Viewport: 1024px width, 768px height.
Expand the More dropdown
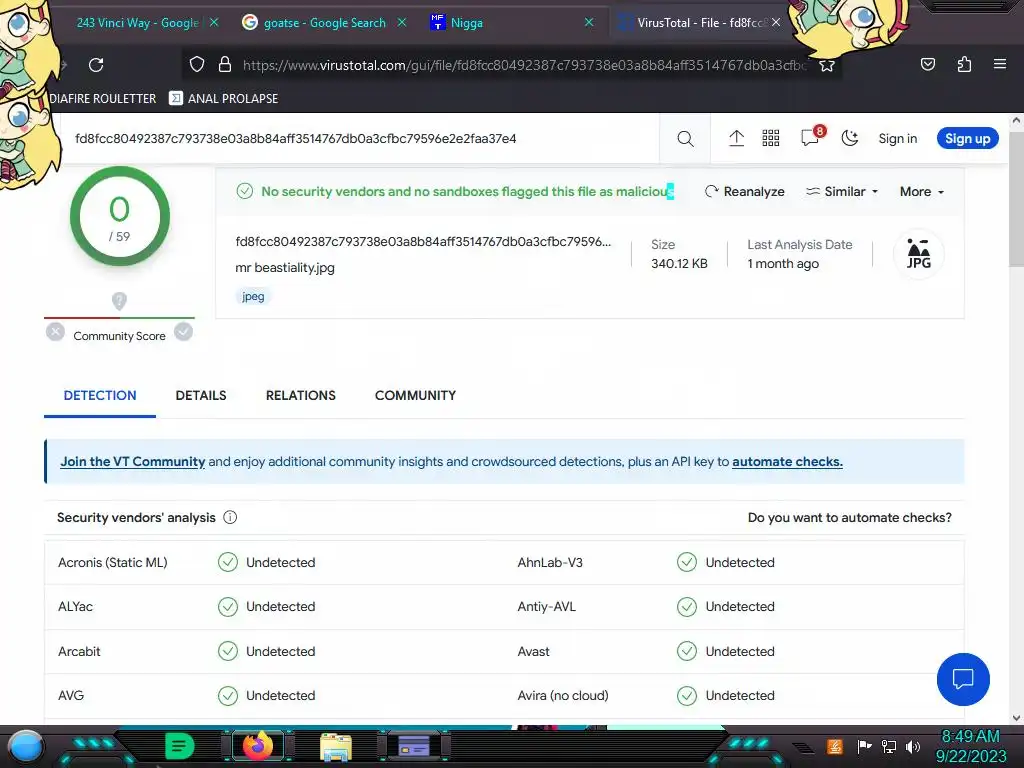click(921, 191)
